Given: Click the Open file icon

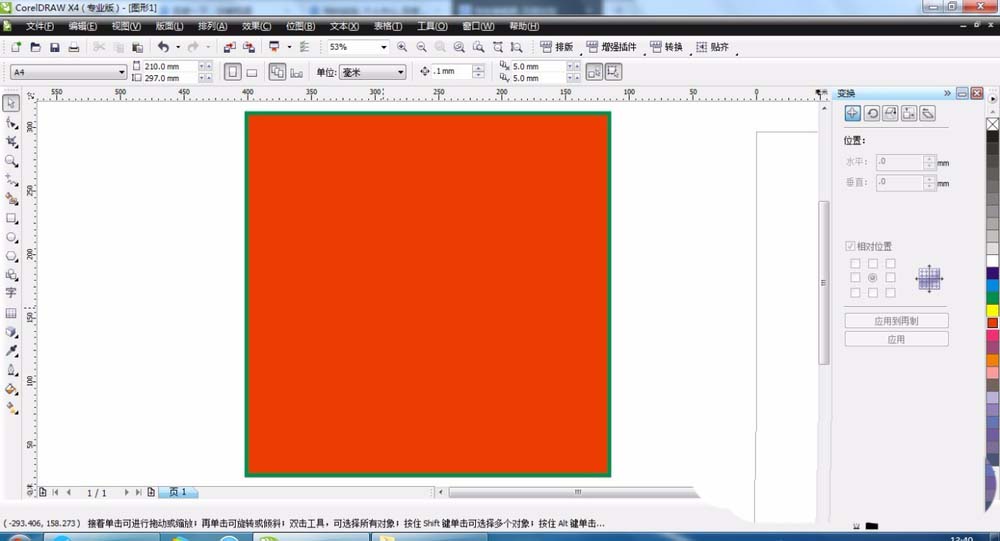Looking at the screenshot, I should click(x=36, y=47).
